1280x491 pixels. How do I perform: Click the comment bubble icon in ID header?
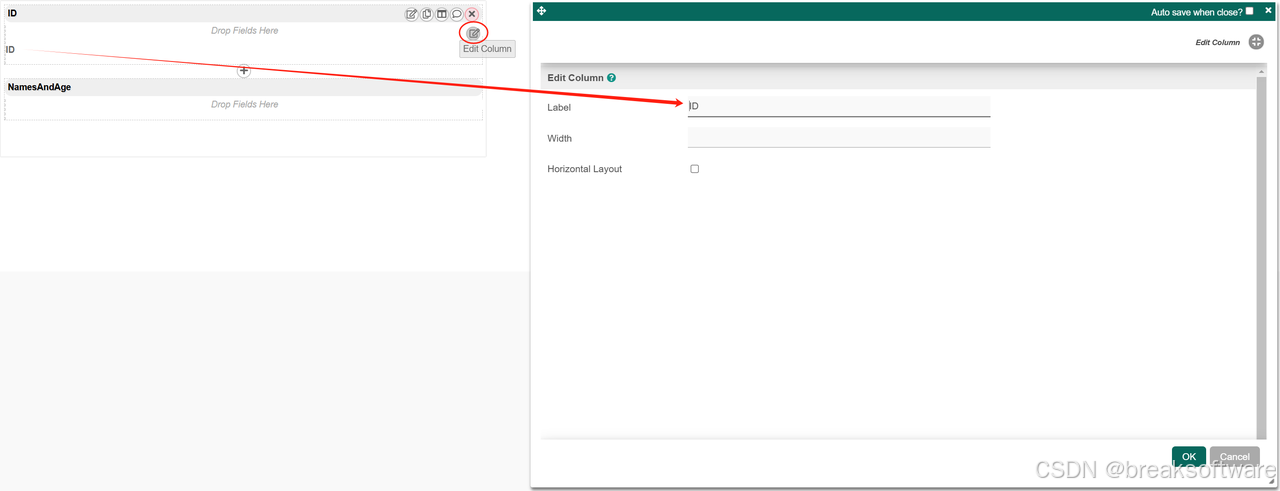(457, 14)
